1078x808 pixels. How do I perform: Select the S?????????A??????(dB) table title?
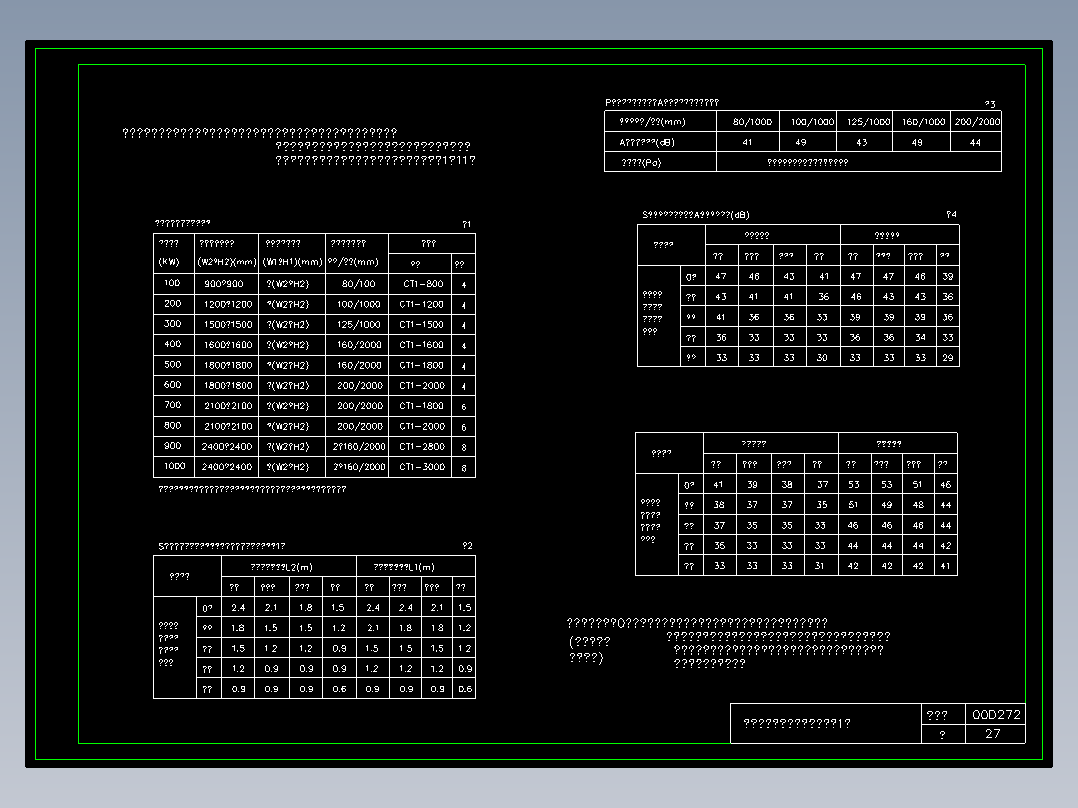(x=696, y=215)
